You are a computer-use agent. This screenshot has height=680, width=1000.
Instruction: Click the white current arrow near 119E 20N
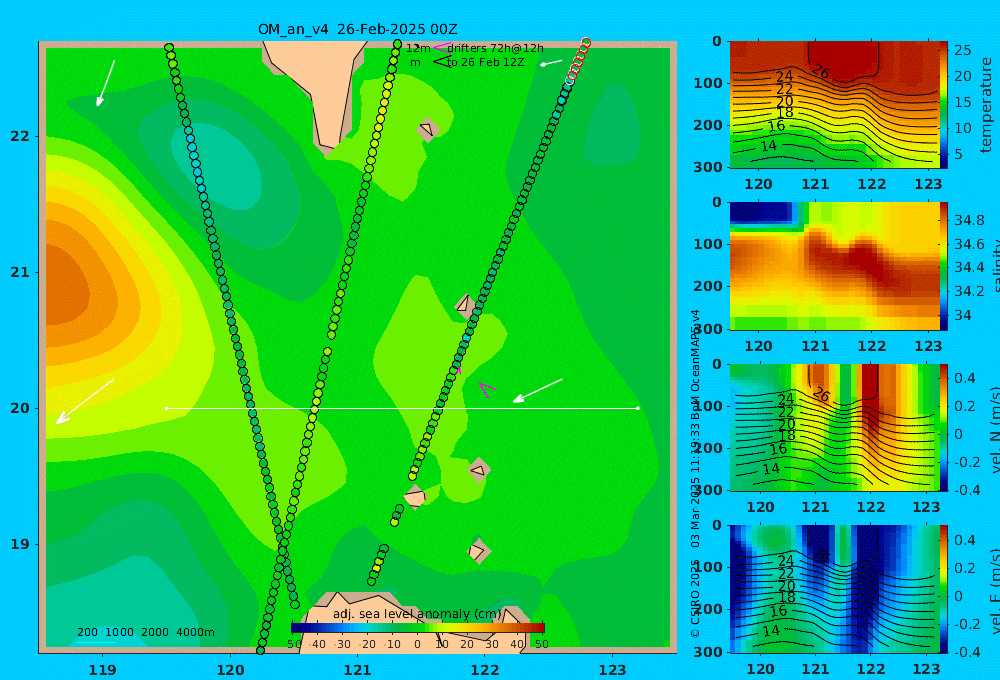[85, 401]
